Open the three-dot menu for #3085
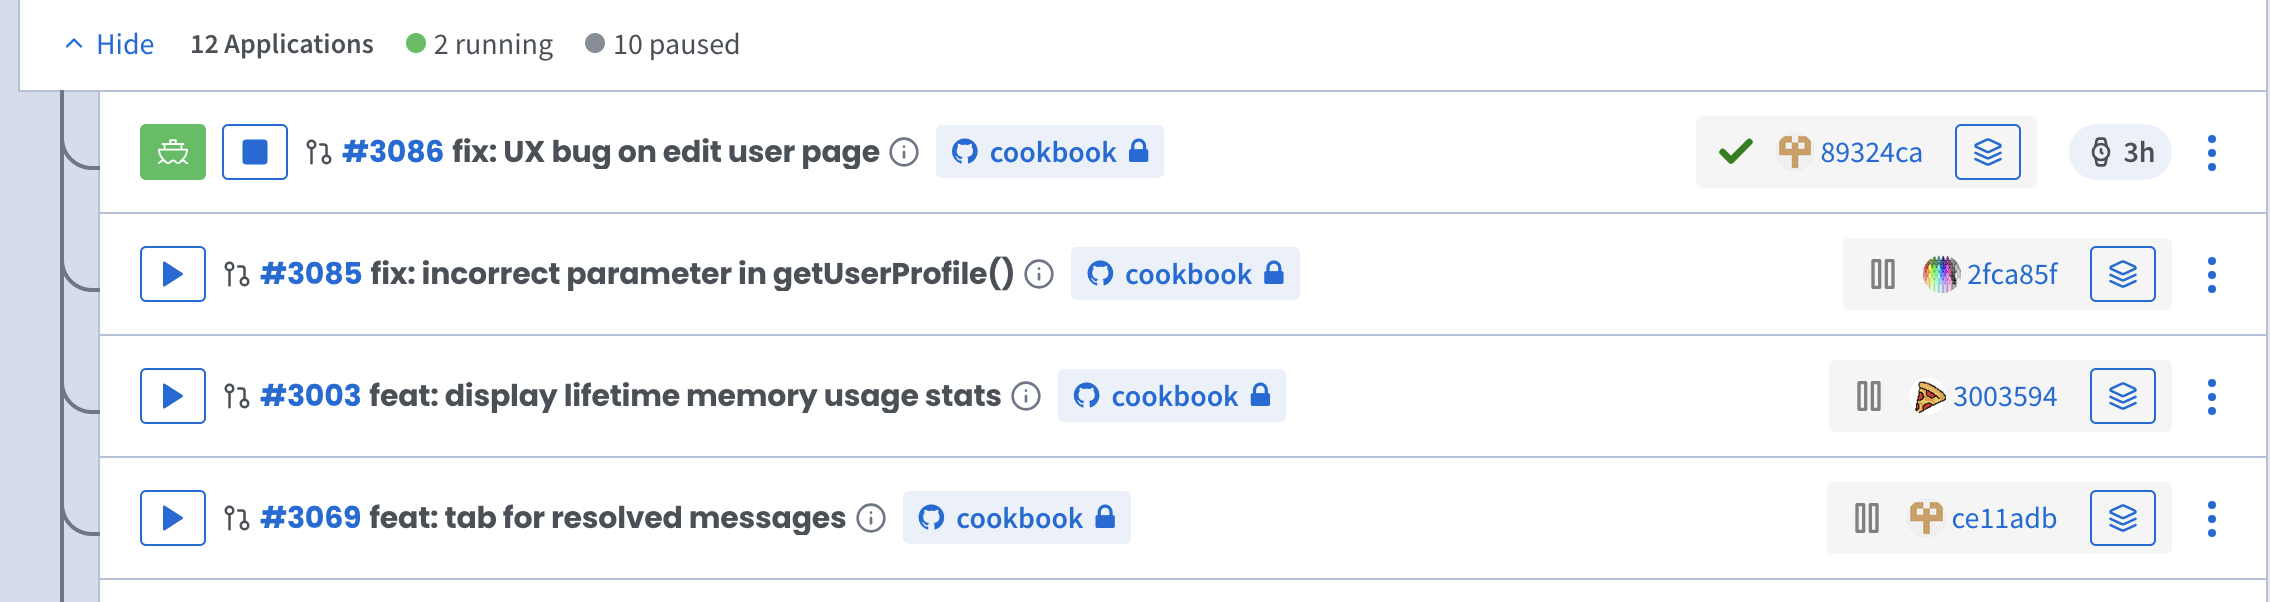 pyautogui.click(x=2212, y=275)
